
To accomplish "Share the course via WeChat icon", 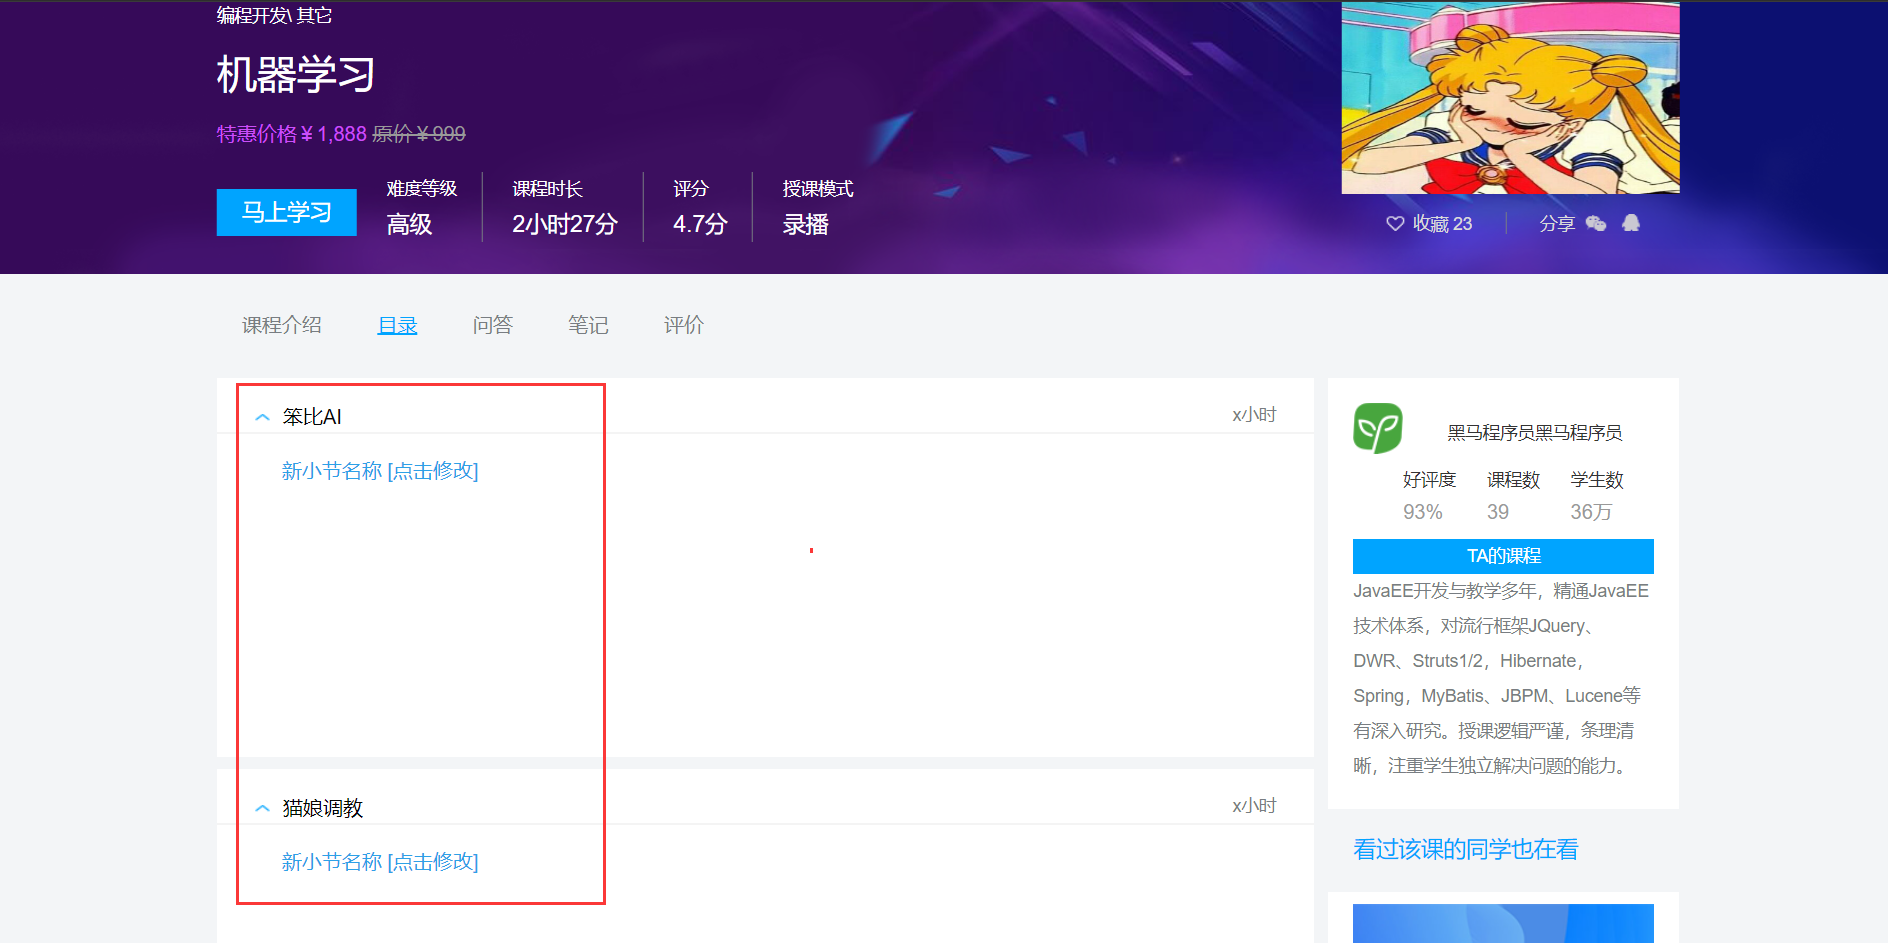I will (1596, 224).
